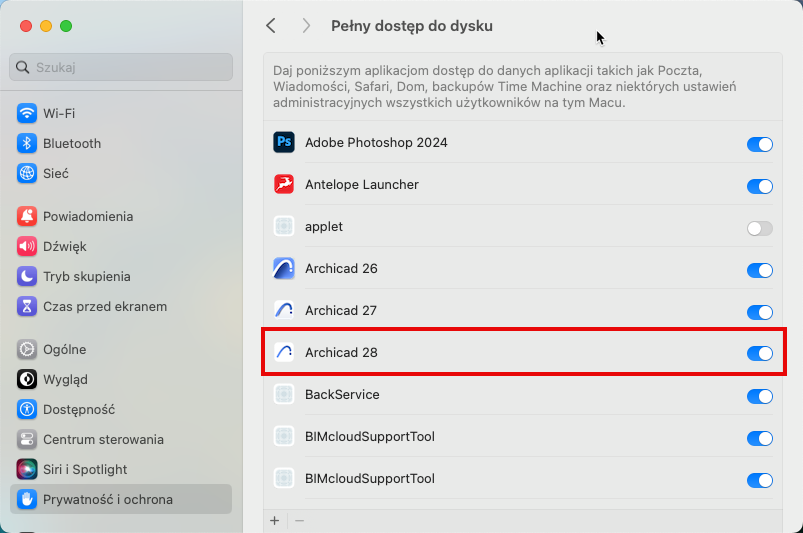Go back with the left chevron
This screenshot has width=803, height=533.
[271, 26]
